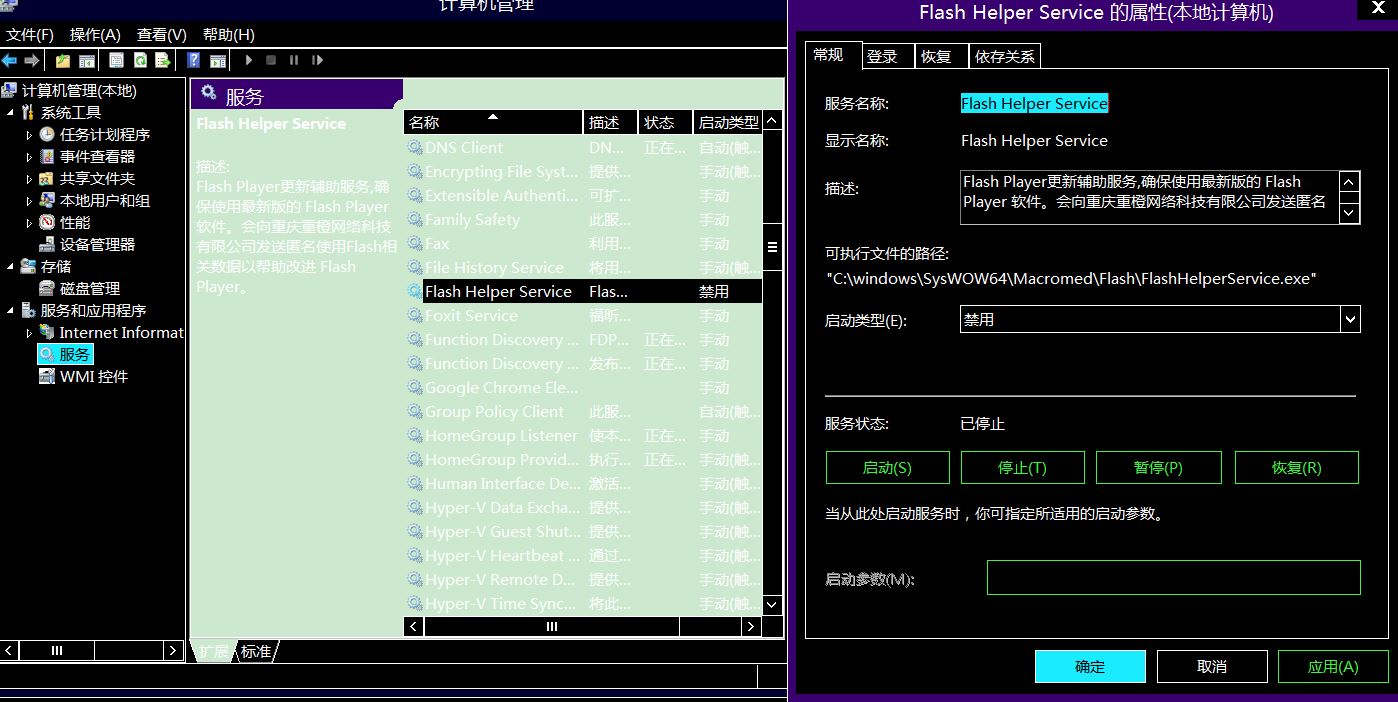Click the WMI 控件 icon in tree
1398x702 pixels.
tap(47, 376)
